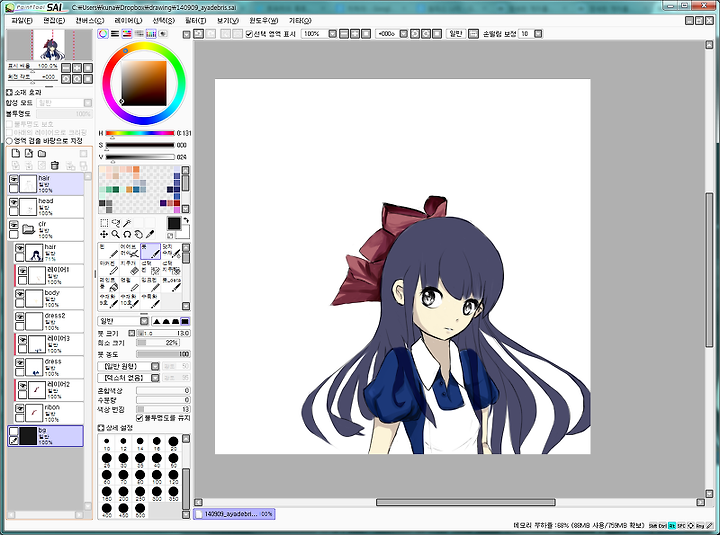Expand the advanced settings section
720x535 pixels.
101,428
